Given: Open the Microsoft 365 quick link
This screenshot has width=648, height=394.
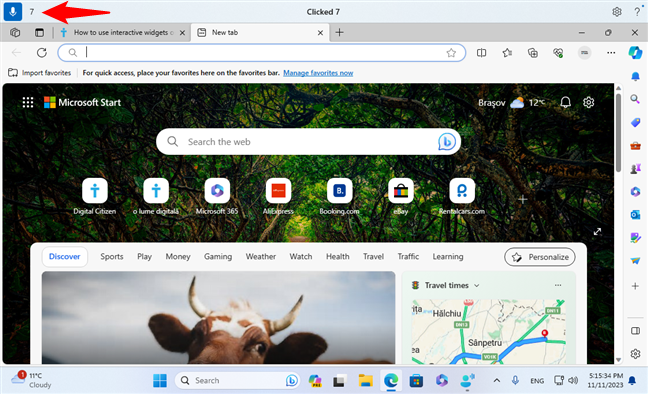Looking at the screenshot, I should [217, 197].
